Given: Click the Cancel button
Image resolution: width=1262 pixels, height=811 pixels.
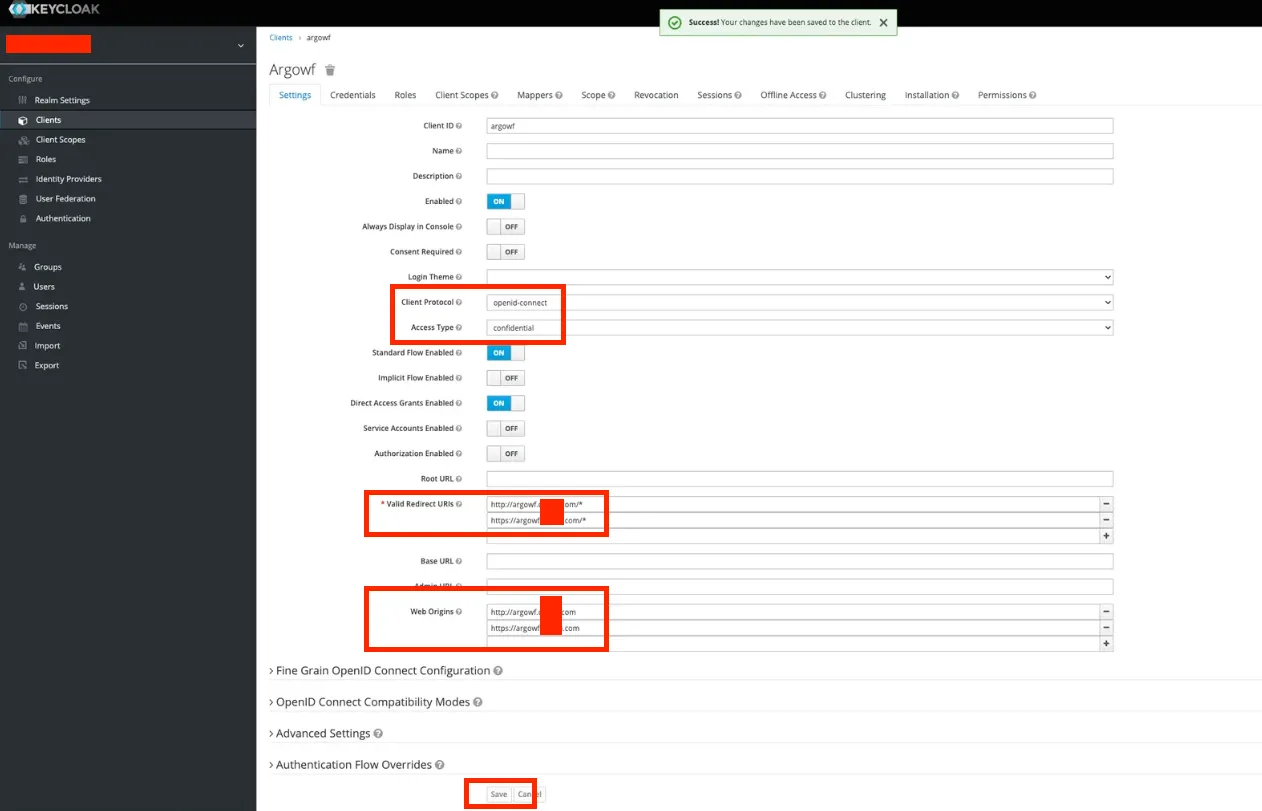Looking at the screenshot, I should coord(530,794).
